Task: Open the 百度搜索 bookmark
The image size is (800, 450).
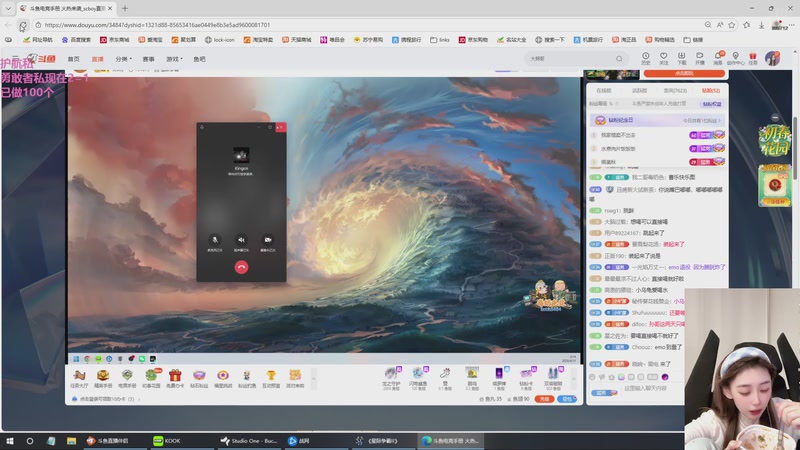Action: point(76,40)
